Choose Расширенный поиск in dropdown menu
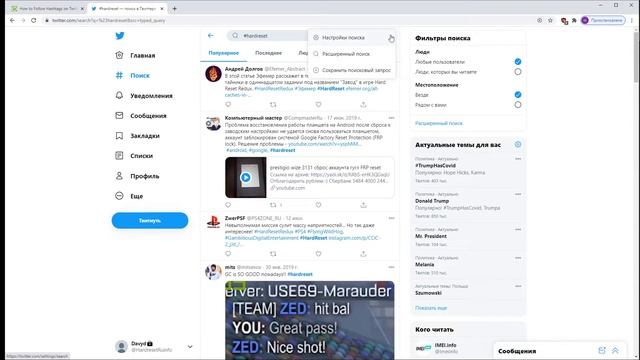640x360 pixels. pyautogui.click(x=351, y=54)
